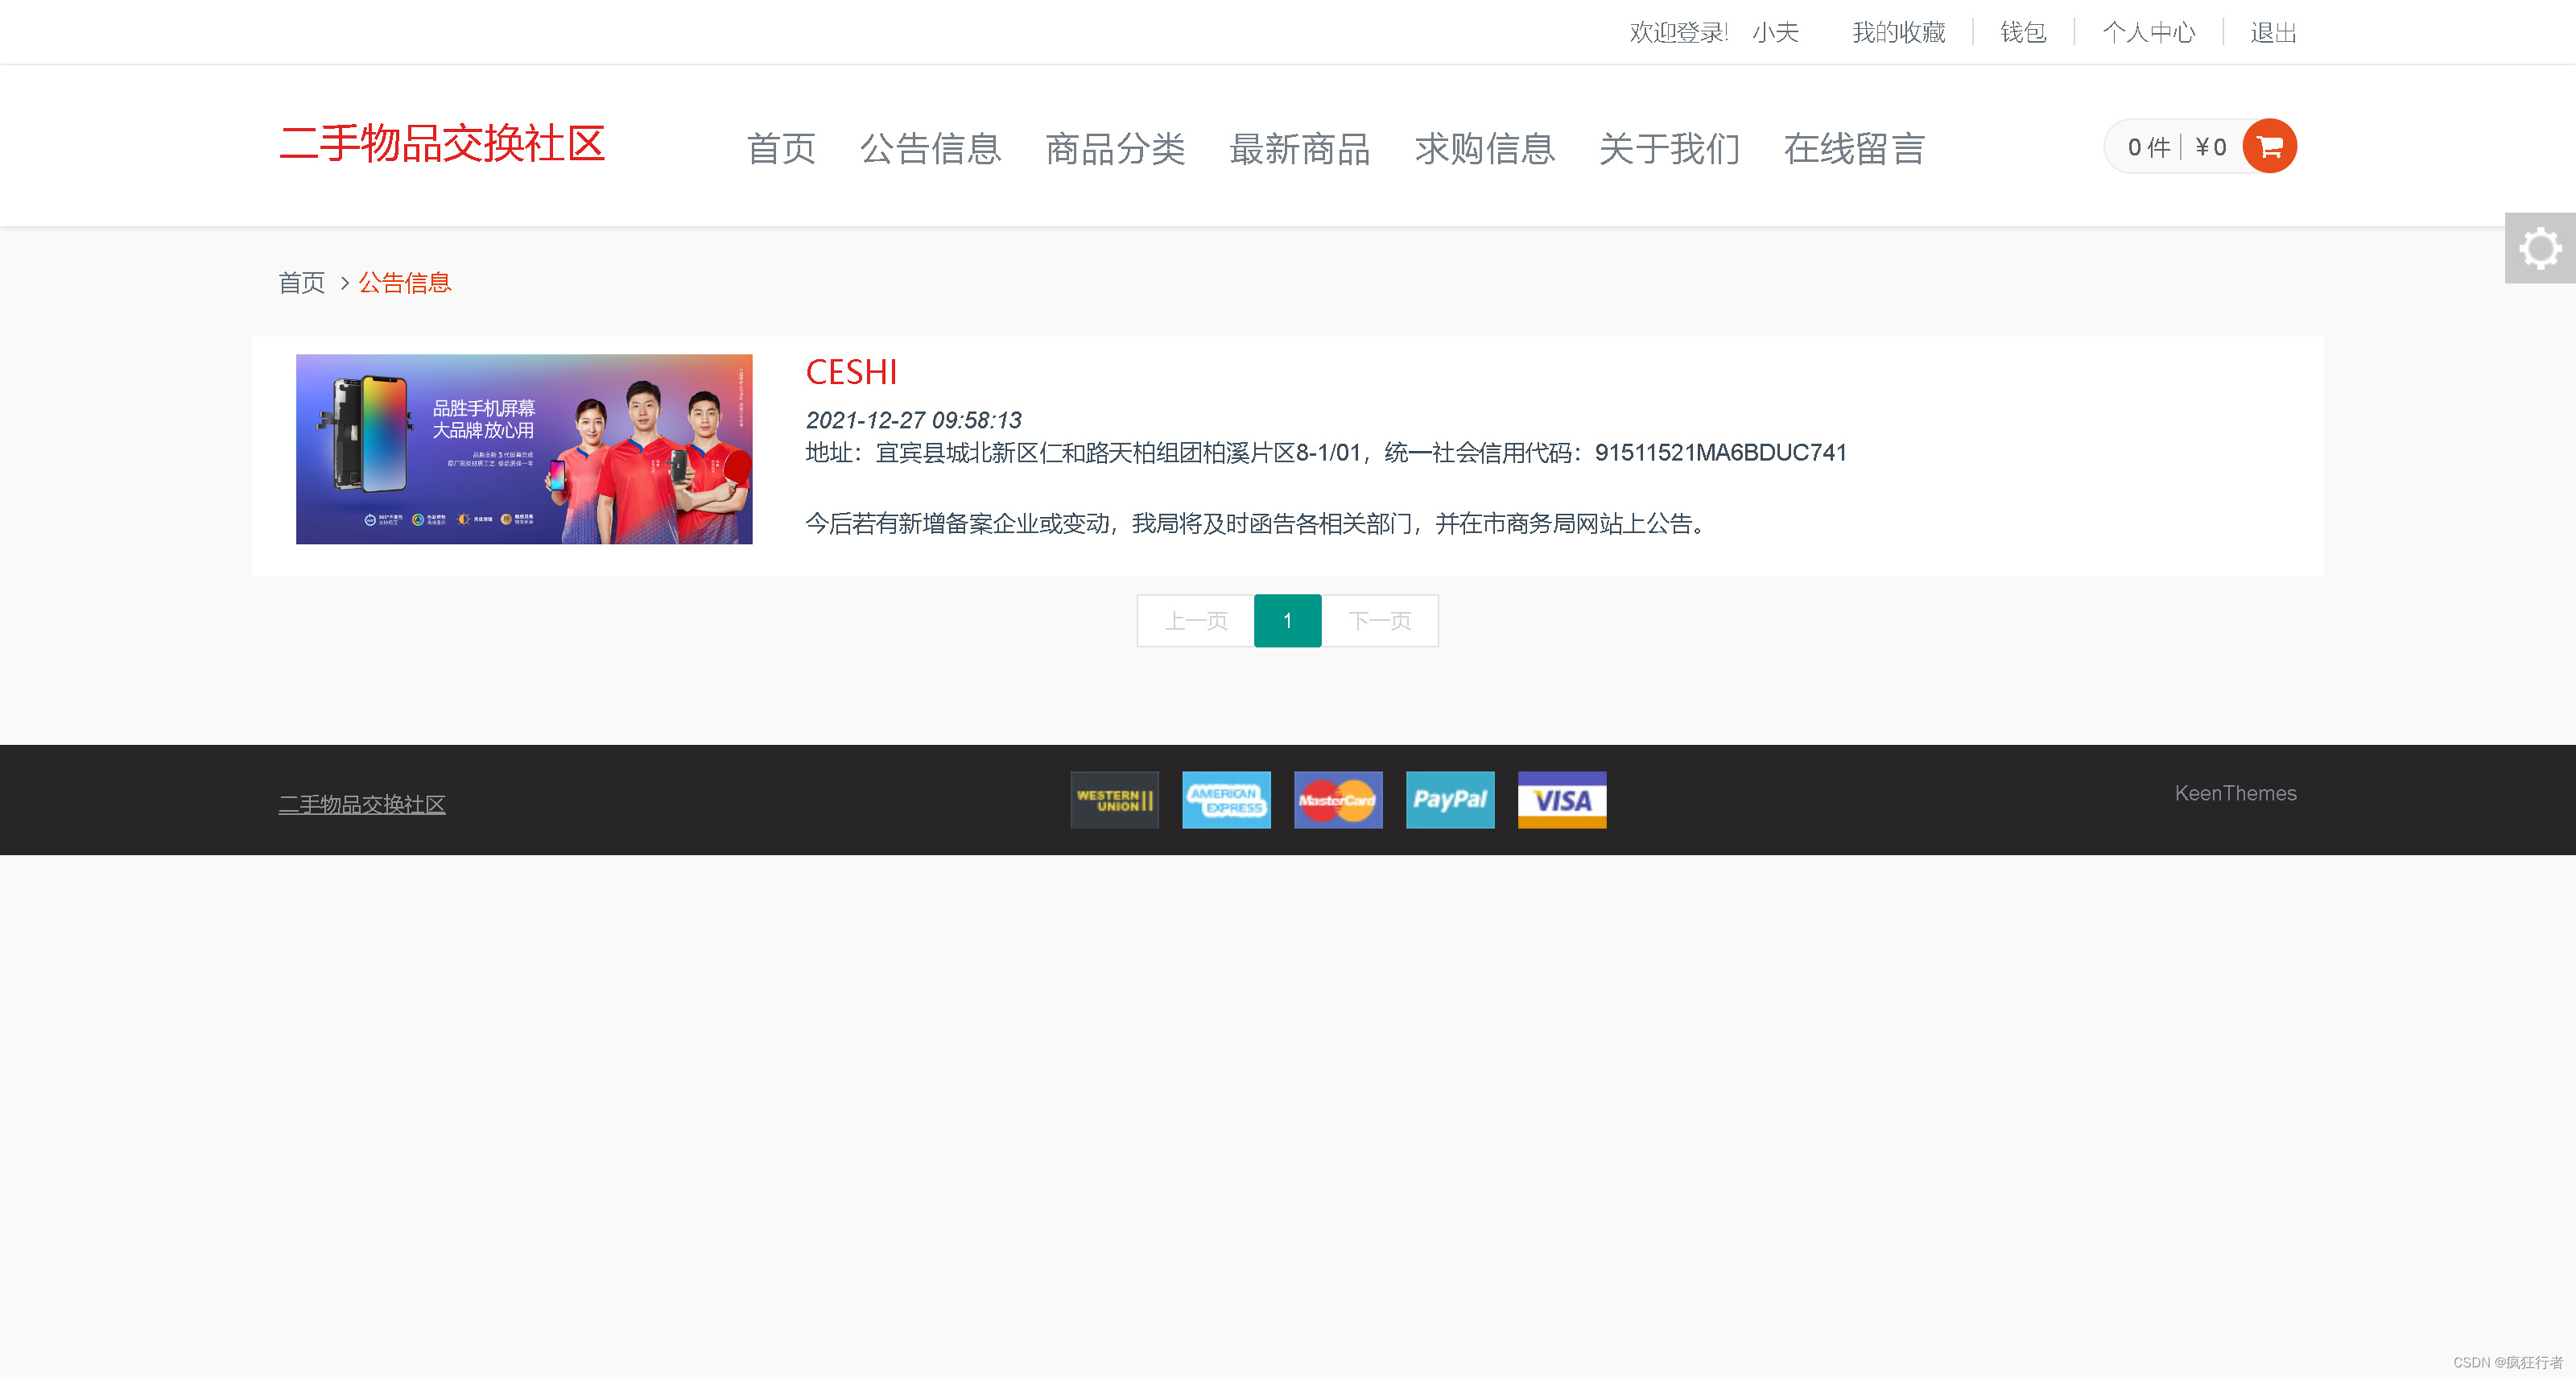Open the 关于我们 page from navigation
This screenshot has width=2576, height=1377.
click(x=1669, y=149)
